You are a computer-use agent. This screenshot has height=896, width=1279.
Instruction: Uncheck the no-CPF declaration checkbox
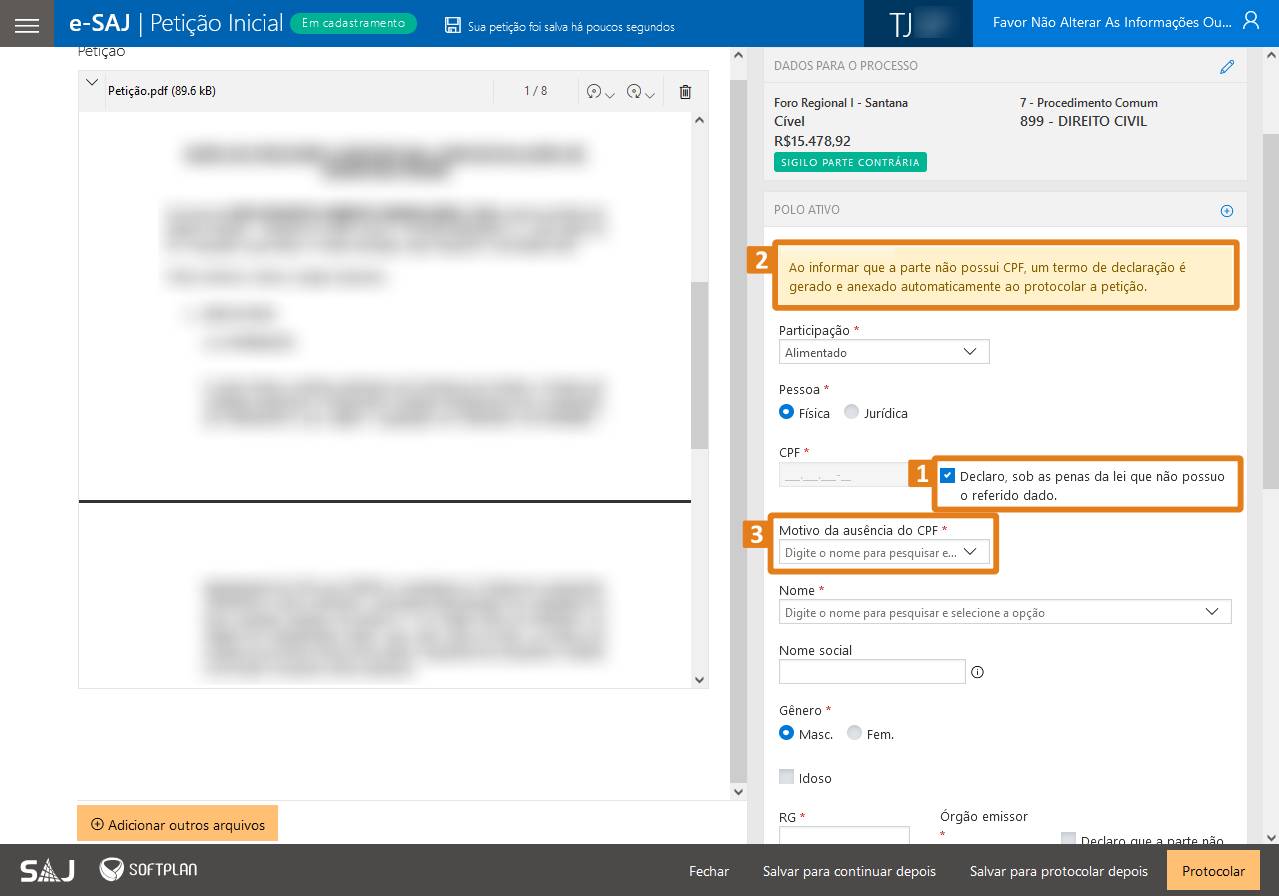(948, 476)
